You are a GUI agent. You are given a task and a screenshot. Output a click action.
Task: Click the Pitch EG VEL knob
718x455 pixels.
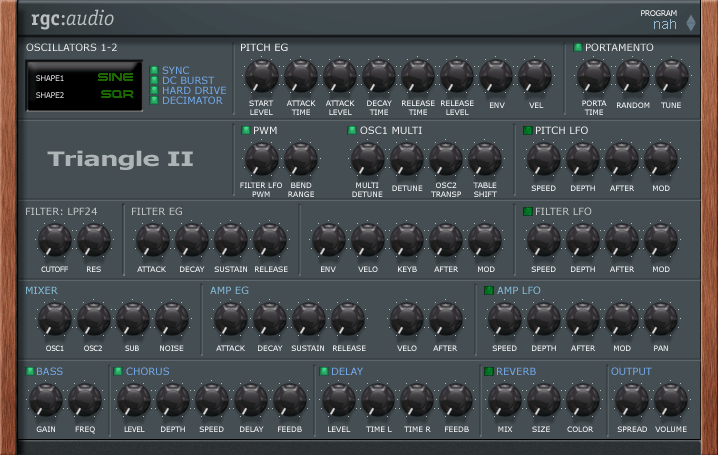pos(535,76)
